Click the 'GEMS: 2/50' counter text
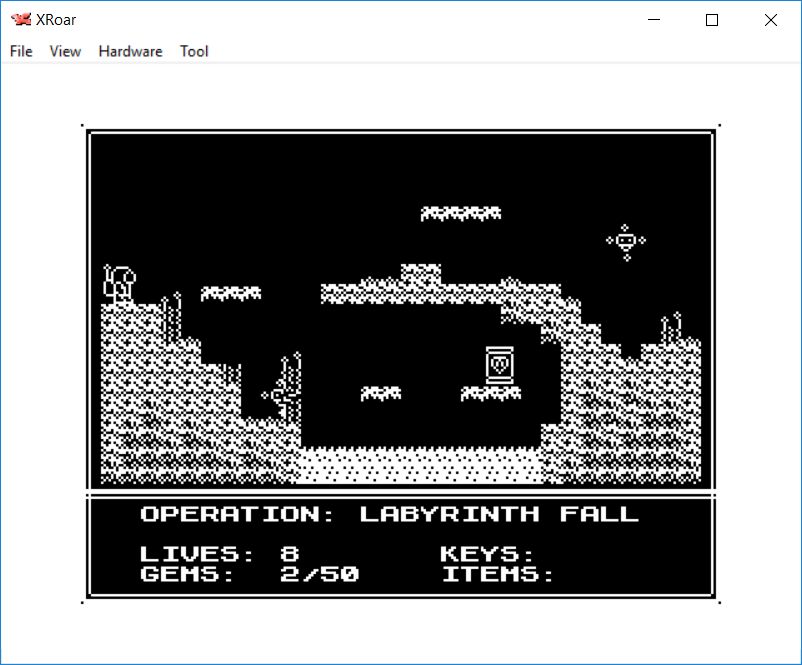Image resolution: width=802 pixels, height=665 pixels. pyautogui.click(x=250, y=574)
